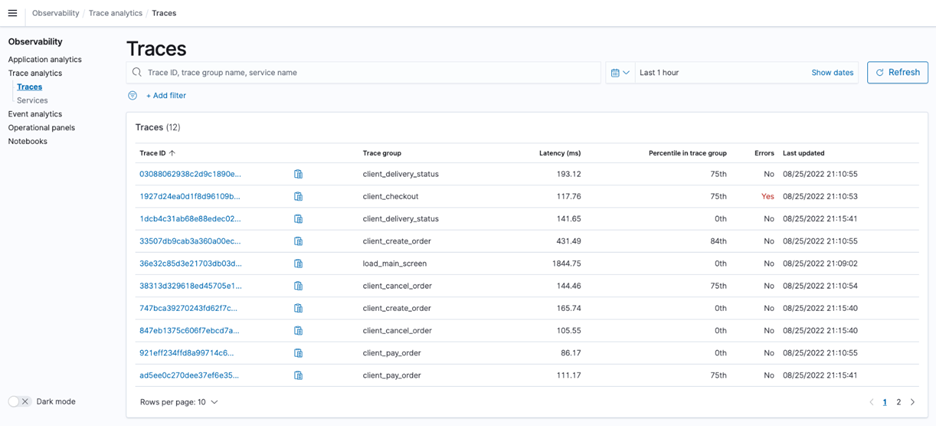
Task: Select page 1 in pagination
Action: (885, 402)
